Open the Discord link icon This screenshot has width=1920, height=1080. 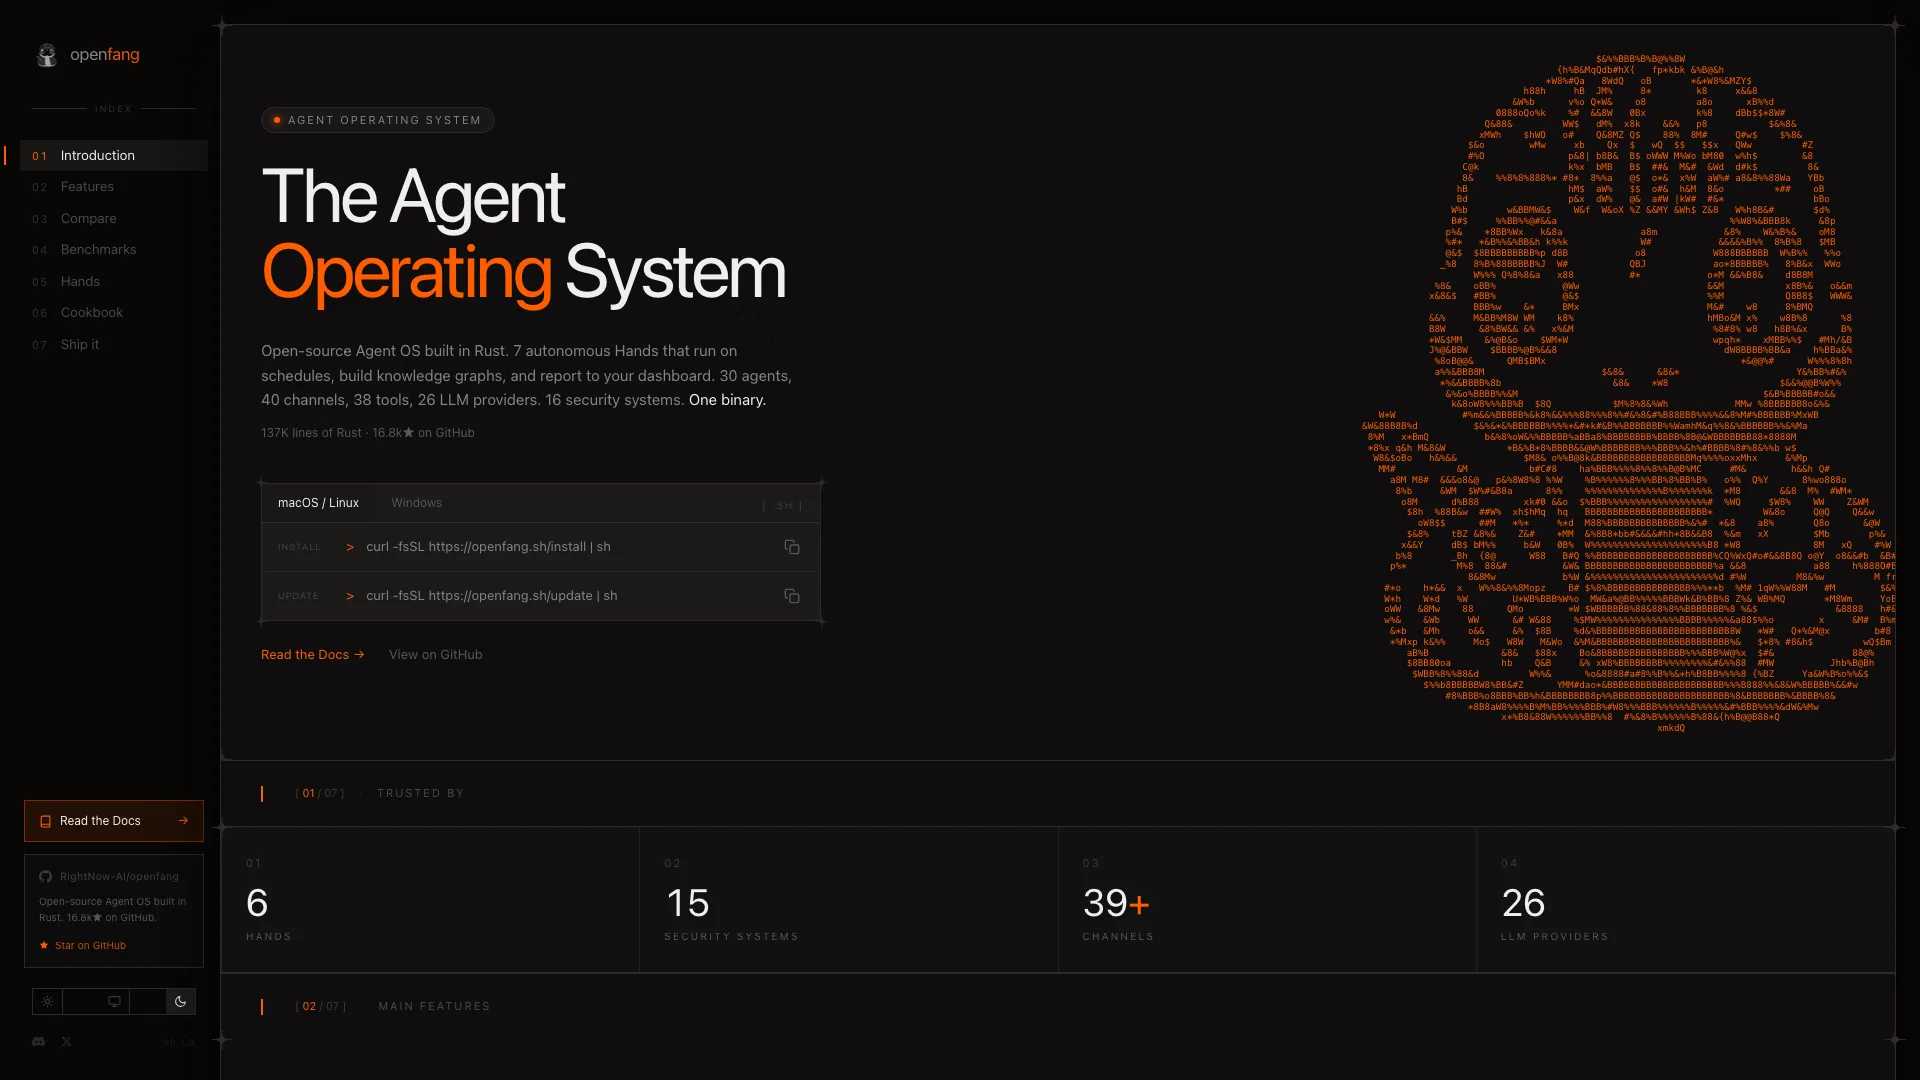point(39,1042)
